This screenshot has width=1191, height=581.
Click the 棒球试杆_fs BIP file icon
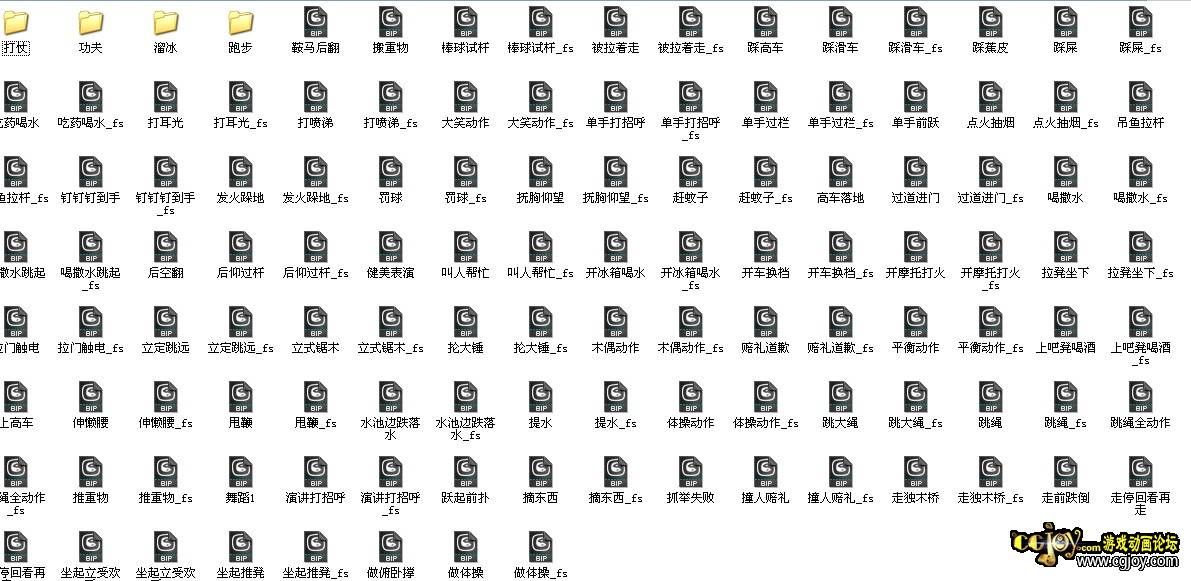(x=541, y=22)
